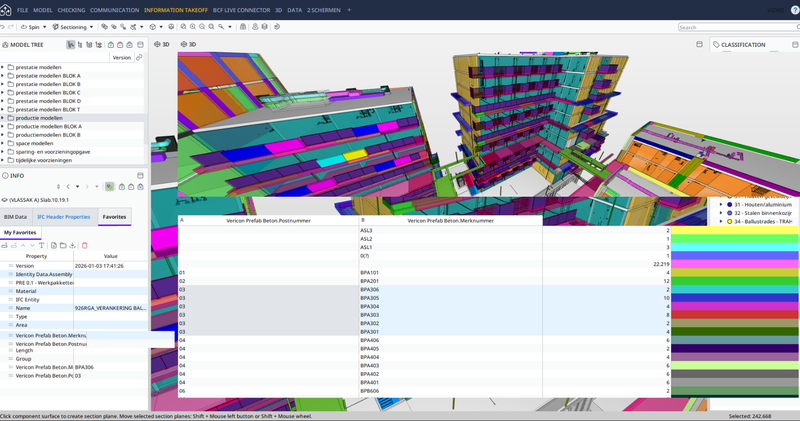Expand 'tijdelijke voorzieningen' folder
This screenshot has width=800, height=421.
pyautogui.click(x=3, y=160)
